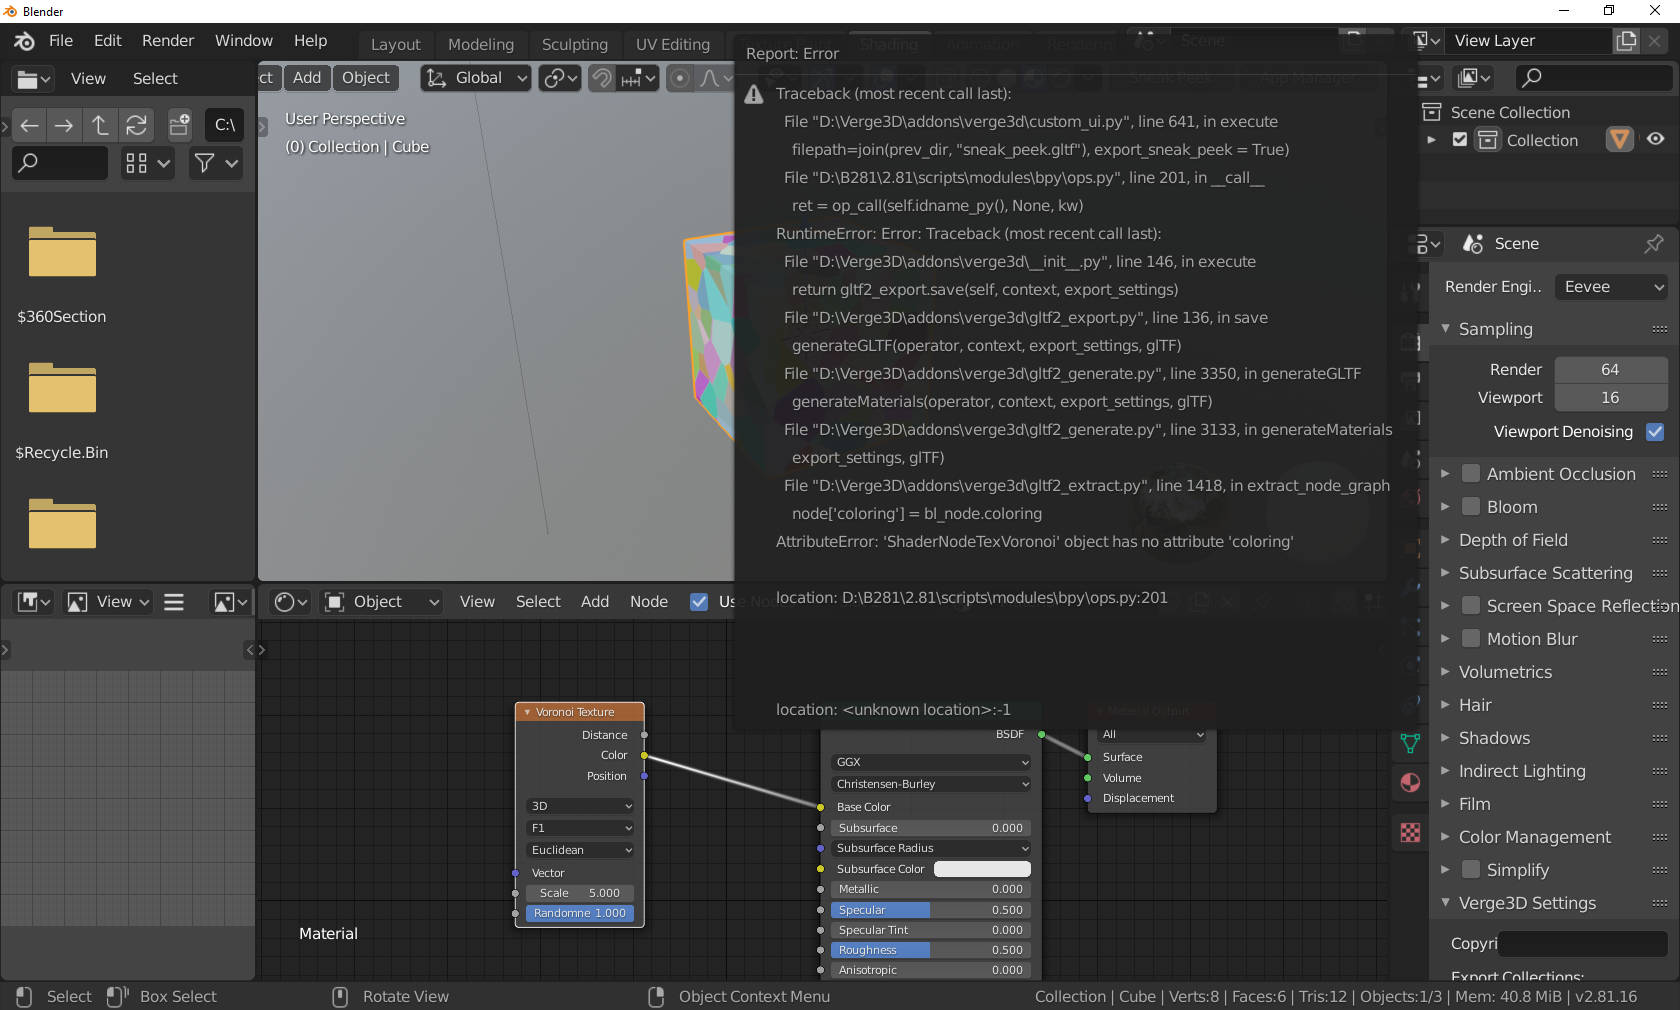Open the node editor Node menu
1680x1010 pixels.
(x=649, y=602)
